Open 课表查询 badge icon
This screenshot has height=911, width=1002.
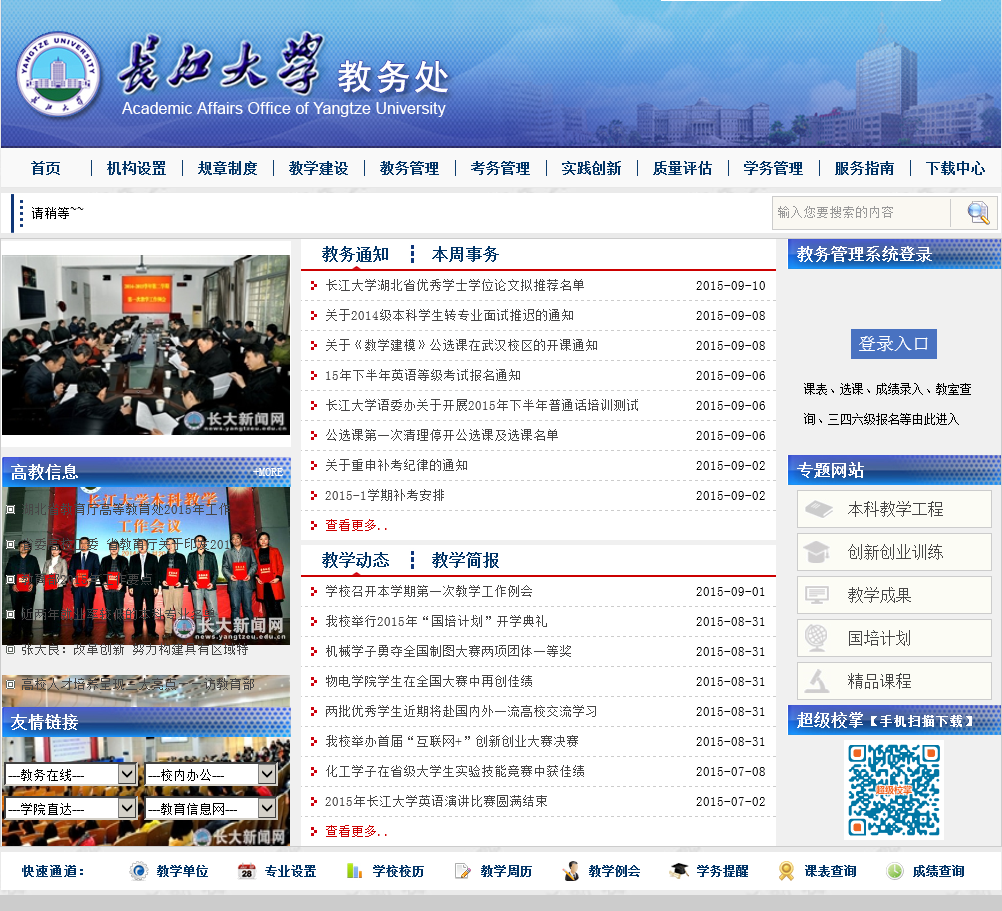click(x=787, y=871)
